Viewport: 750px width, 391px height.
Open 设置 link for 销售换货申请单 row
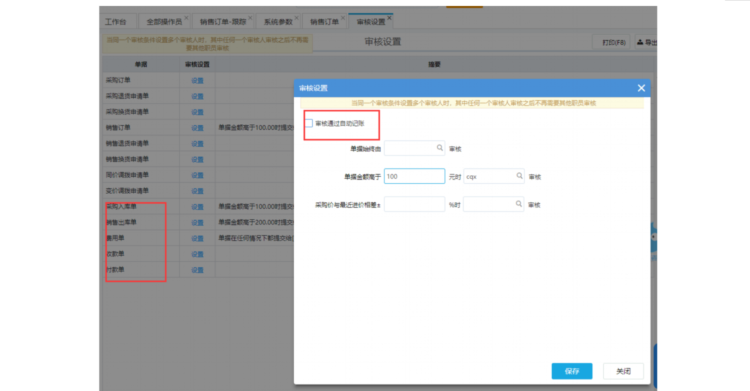(x=198, y=159)
